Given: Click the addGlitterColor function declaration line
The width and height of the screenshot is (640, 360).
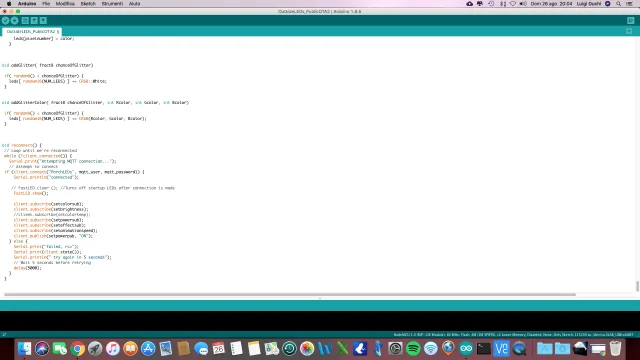Looking at the screenshot, I should (95, 102).
